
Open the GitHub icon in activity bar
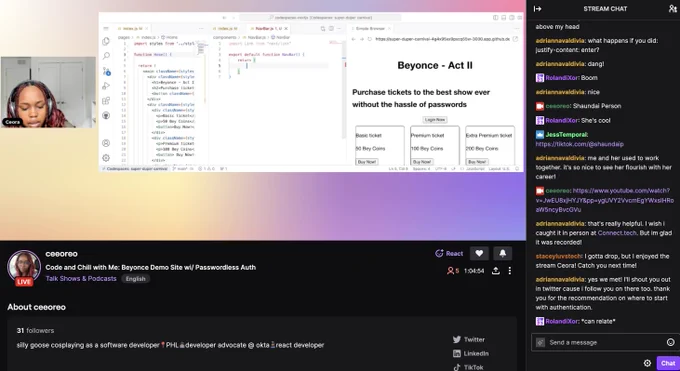(106, 115)
